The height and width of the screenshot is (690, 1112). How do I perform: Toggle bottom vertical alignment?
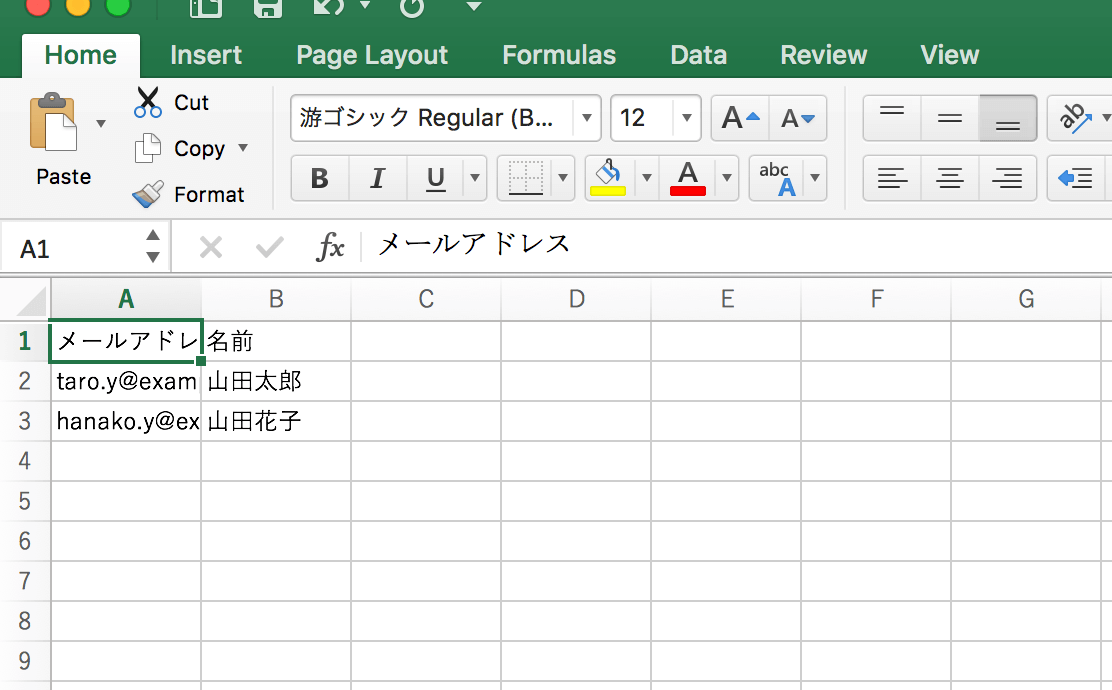[x=1006, y=117]
